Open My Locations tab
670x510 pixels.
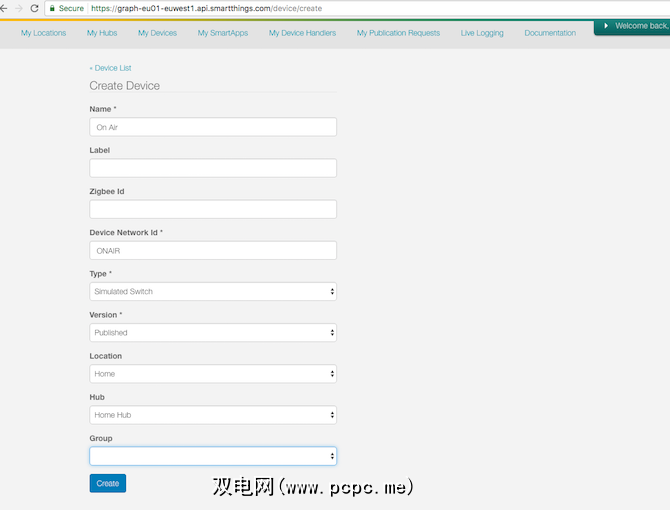(43, 33)
